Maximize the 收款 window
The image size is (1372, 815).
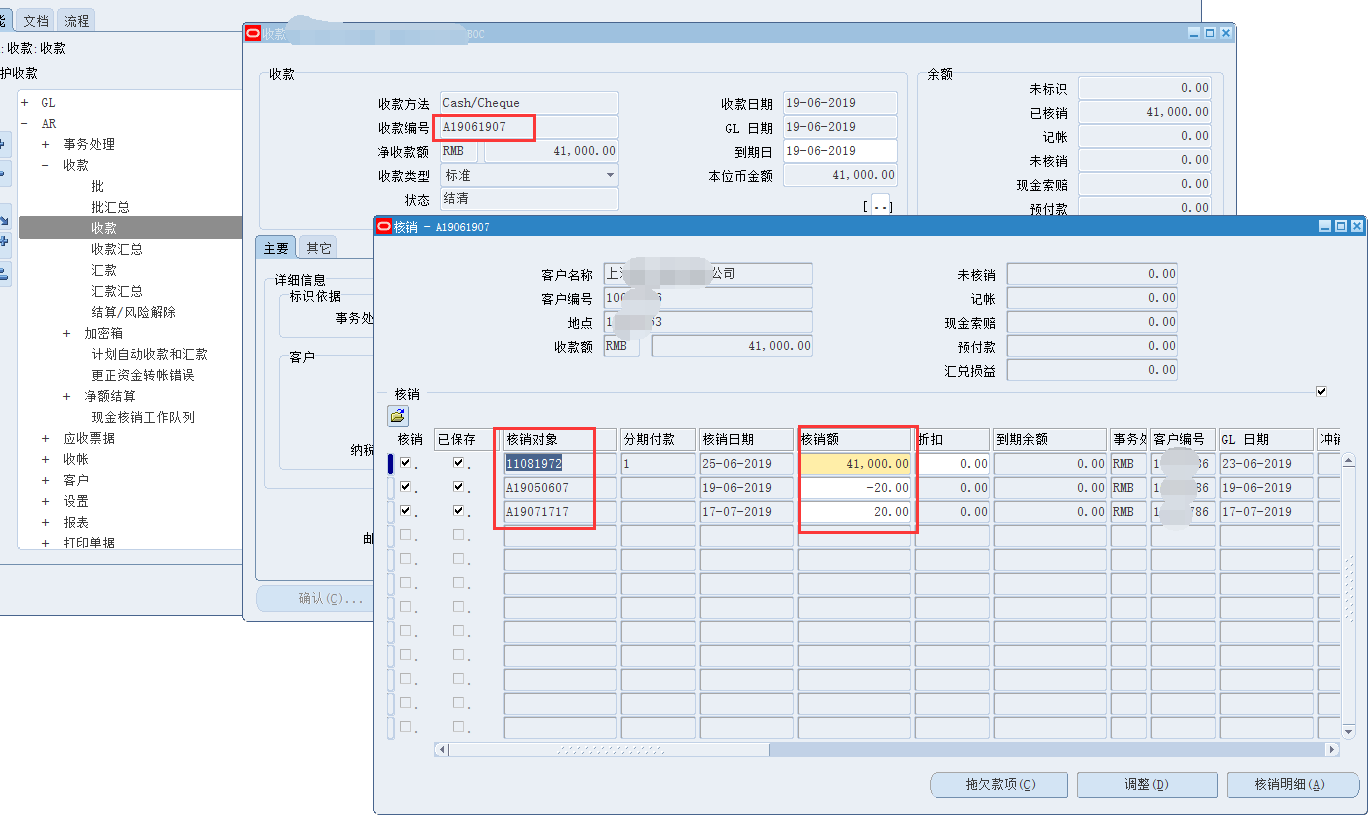coord(1210,33)
